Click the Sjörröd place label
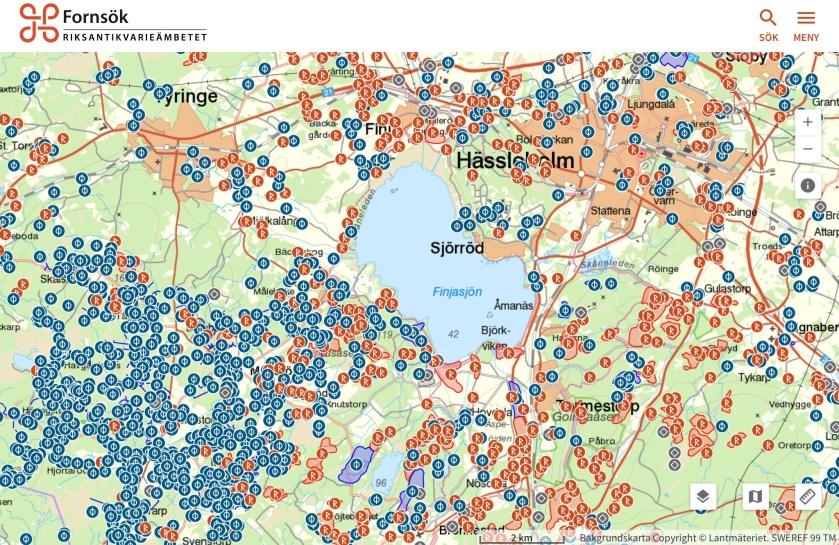The image size is (839, 545). [457, 248]
